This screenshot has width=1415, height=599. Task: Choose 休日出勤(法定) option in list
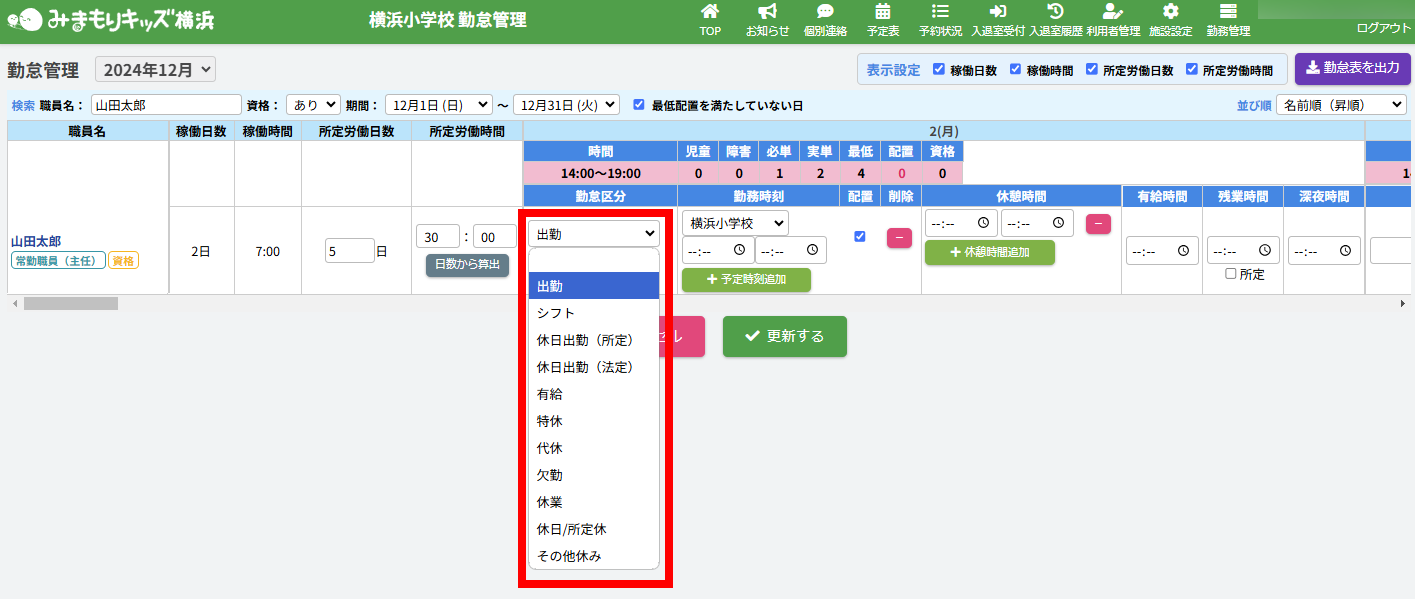585,367
